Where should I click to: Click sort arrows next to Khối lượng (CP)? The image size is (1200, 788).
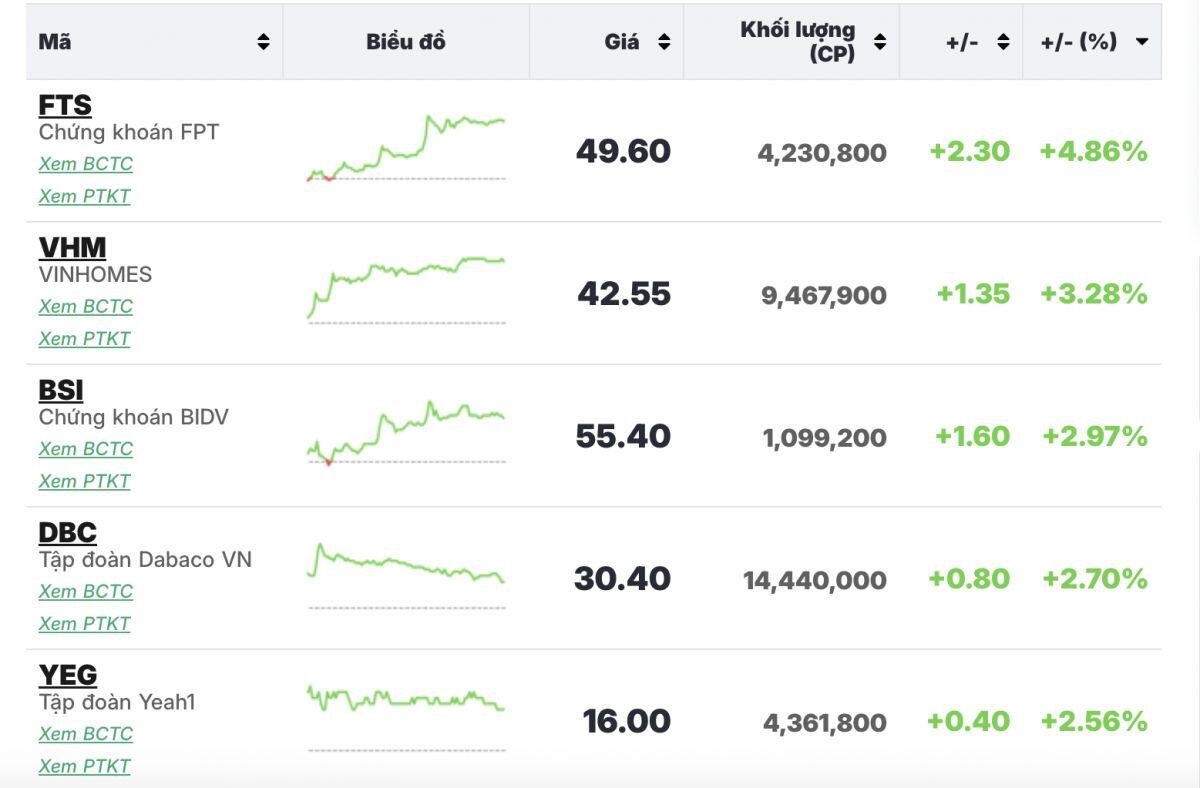879,42
